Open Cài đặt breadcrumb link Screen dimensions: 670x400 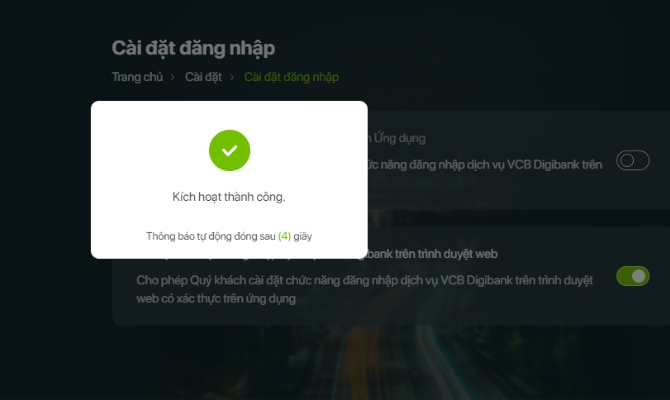pos(203,77)
